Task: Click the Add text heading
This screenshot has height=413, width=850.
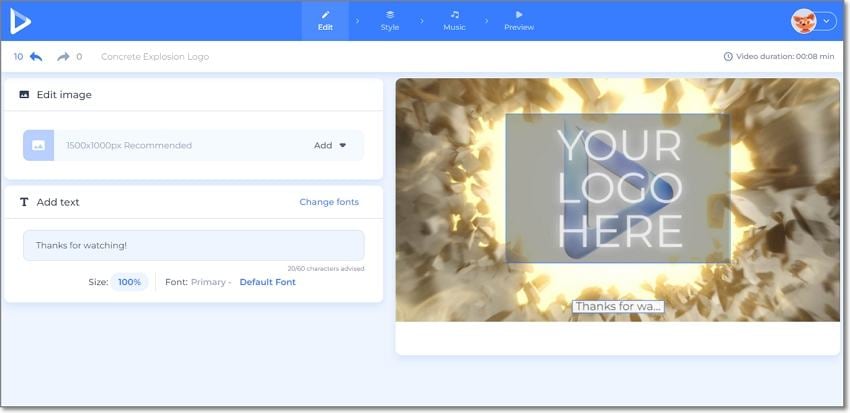Action: pyautogui.click(x=58, y=202)
